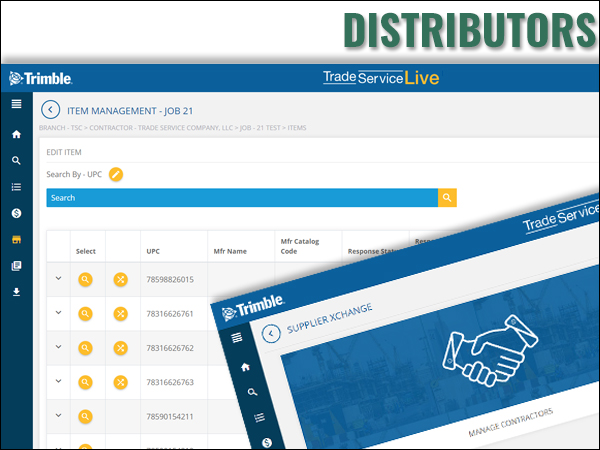
Task: Click the Trimble logo in the main header
Action: pos(41,78)
